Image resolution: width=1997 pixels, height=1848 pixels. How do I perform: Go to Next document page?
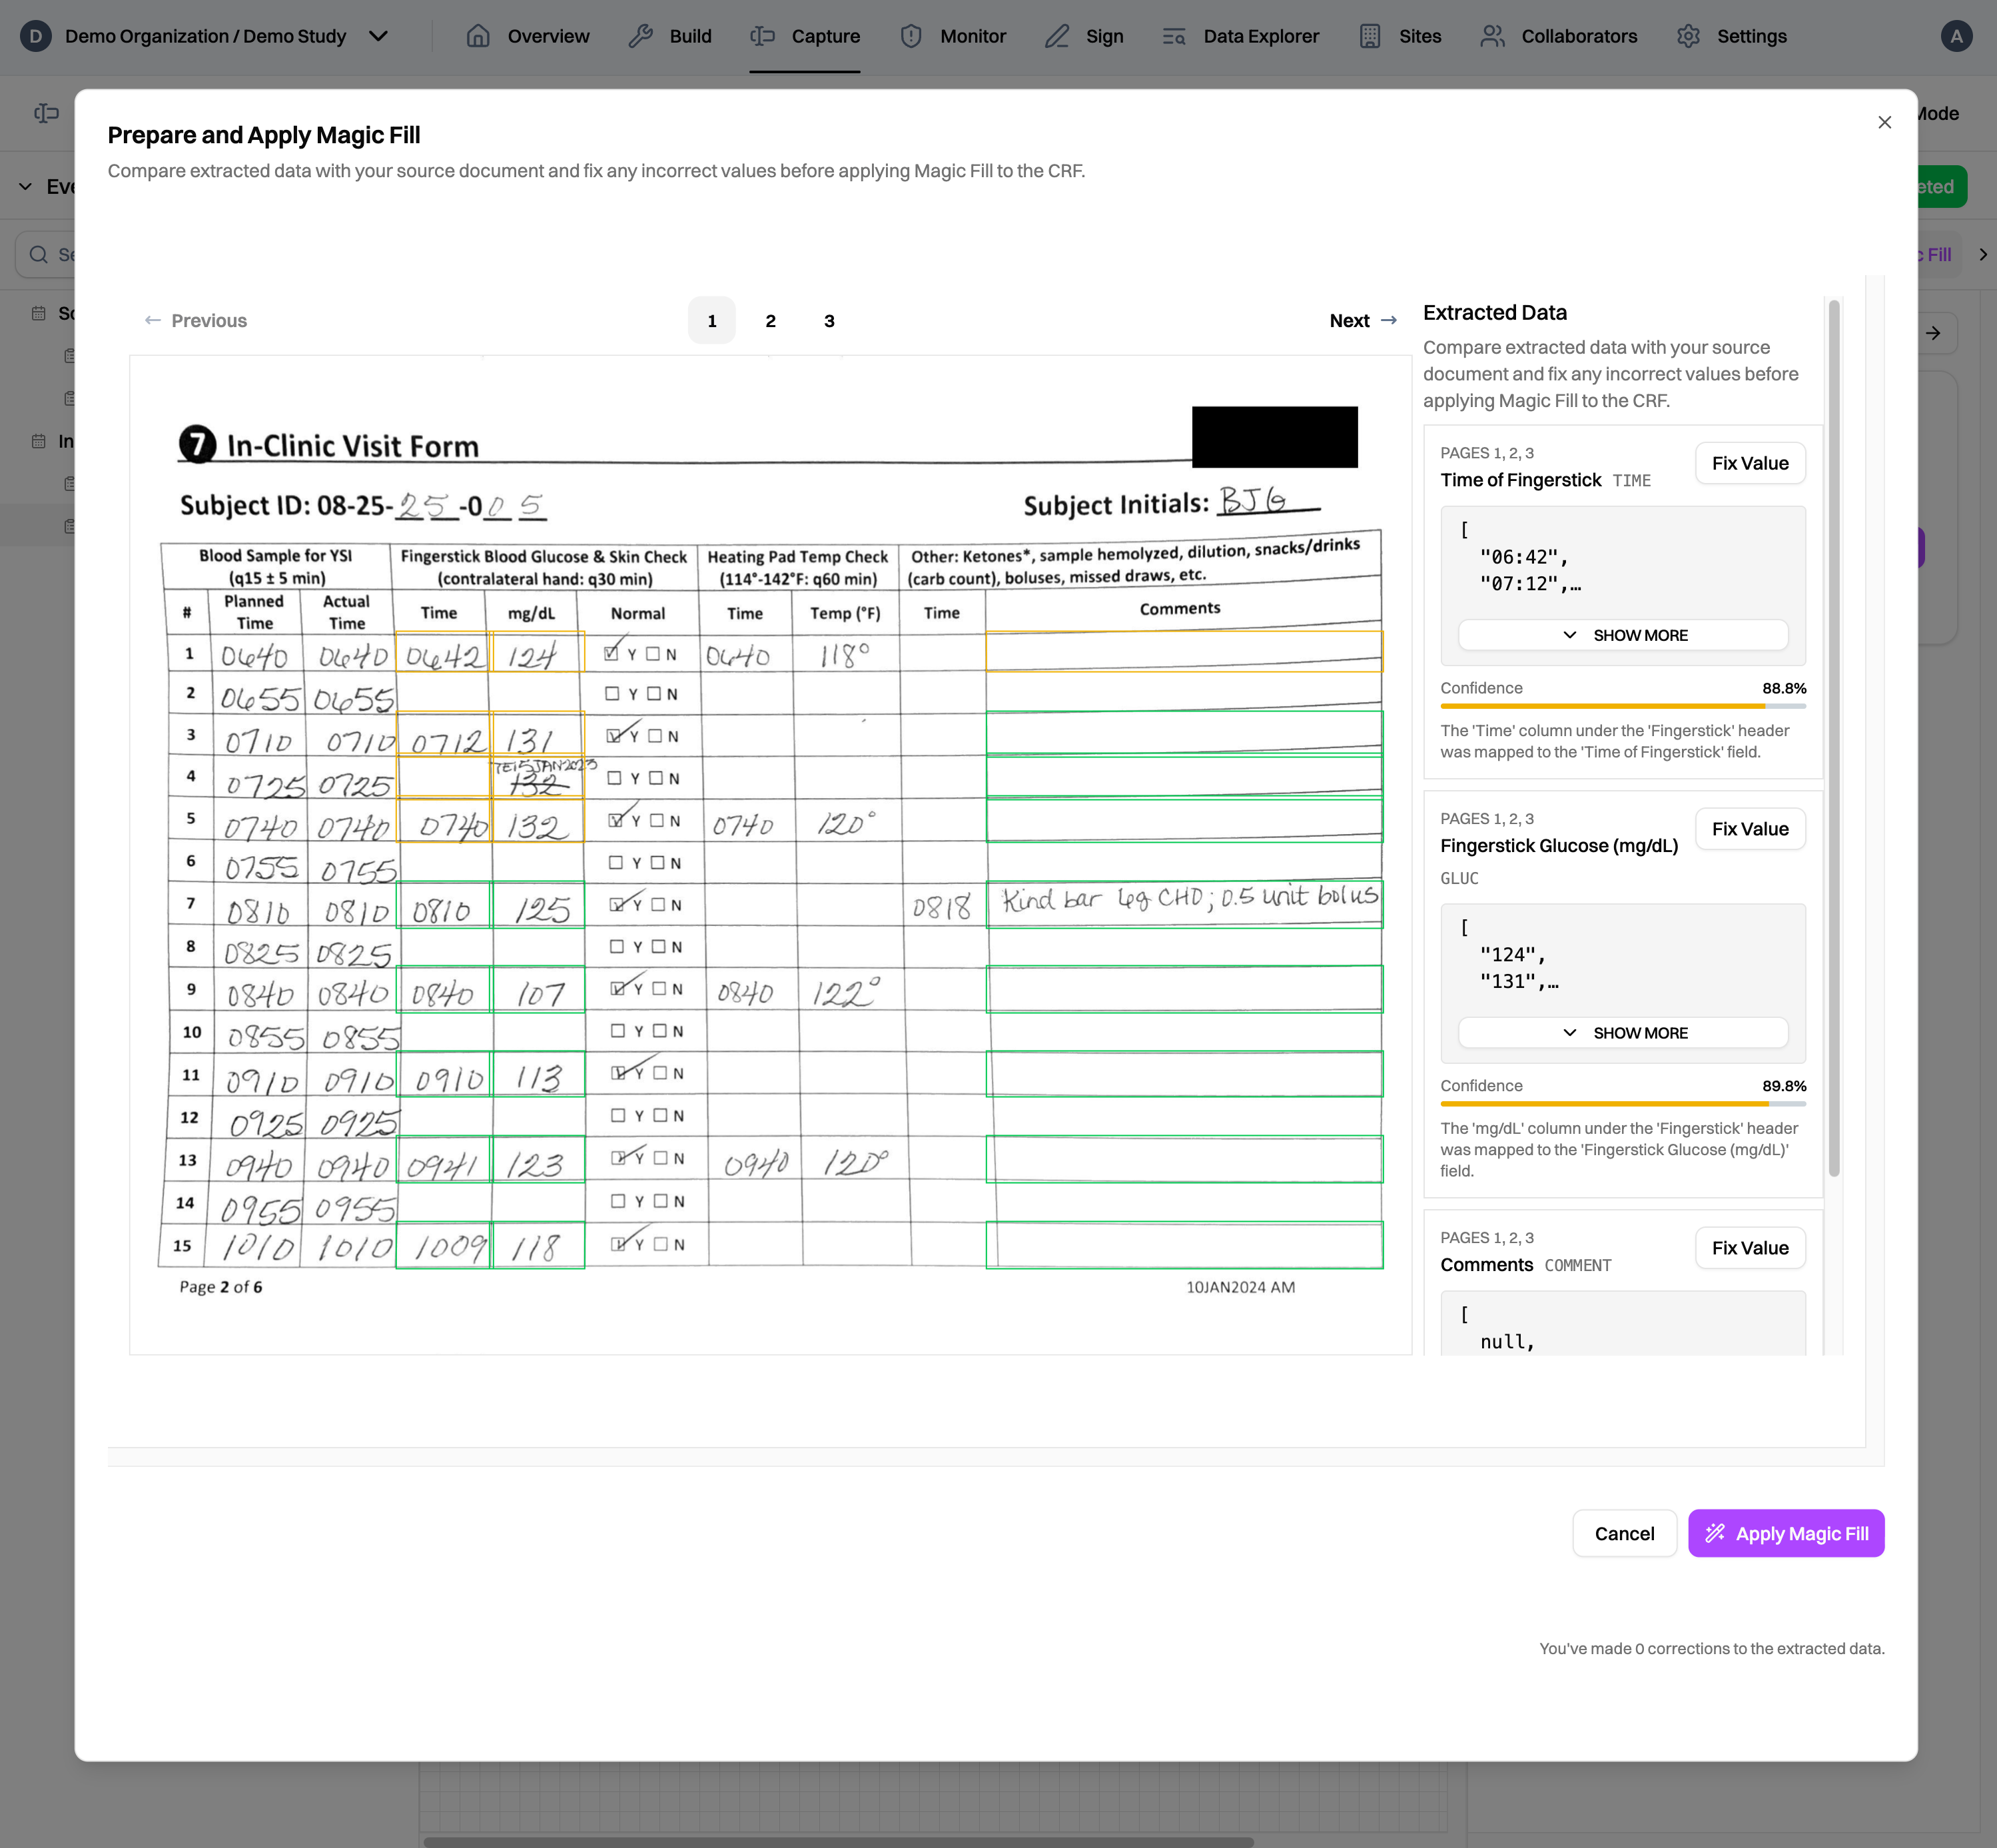(x=1362, y=321)
